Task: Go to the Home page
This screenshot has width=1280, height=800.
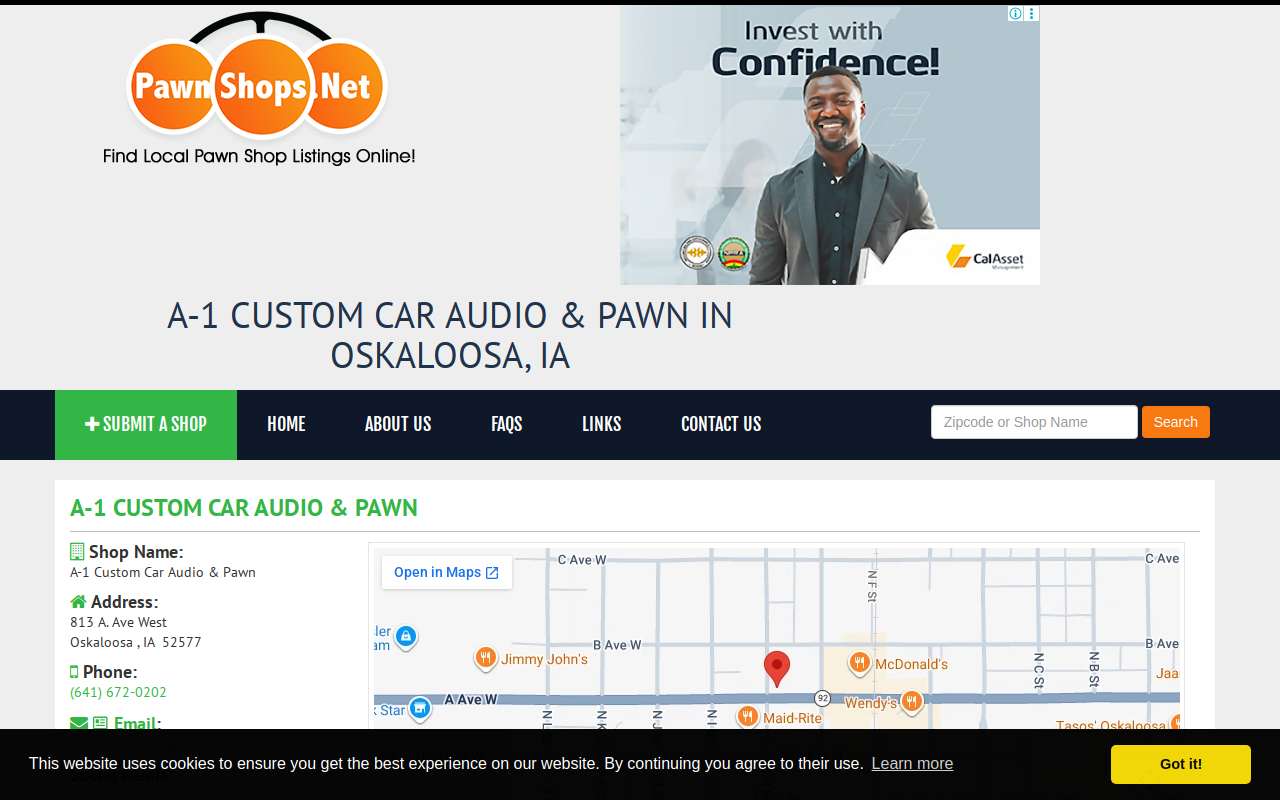Action: click(x=286, y=425)
